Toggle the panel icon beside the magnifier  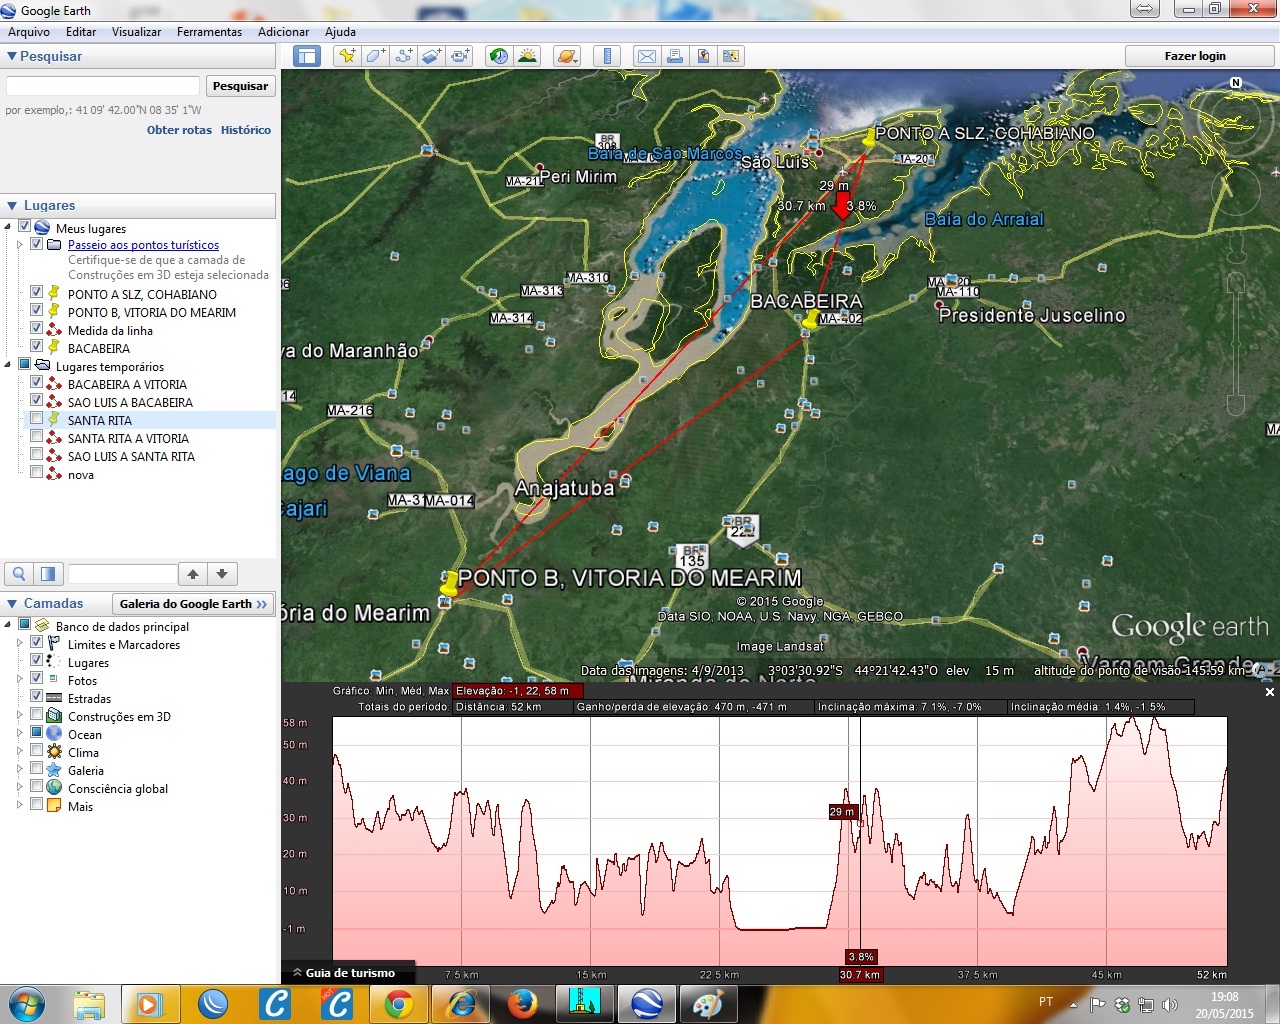(48, 574)
